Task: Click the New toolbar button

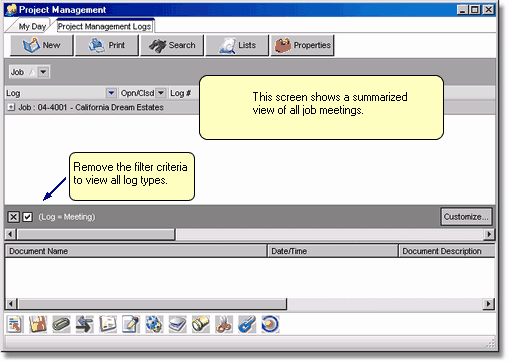Action: point(42,45)
